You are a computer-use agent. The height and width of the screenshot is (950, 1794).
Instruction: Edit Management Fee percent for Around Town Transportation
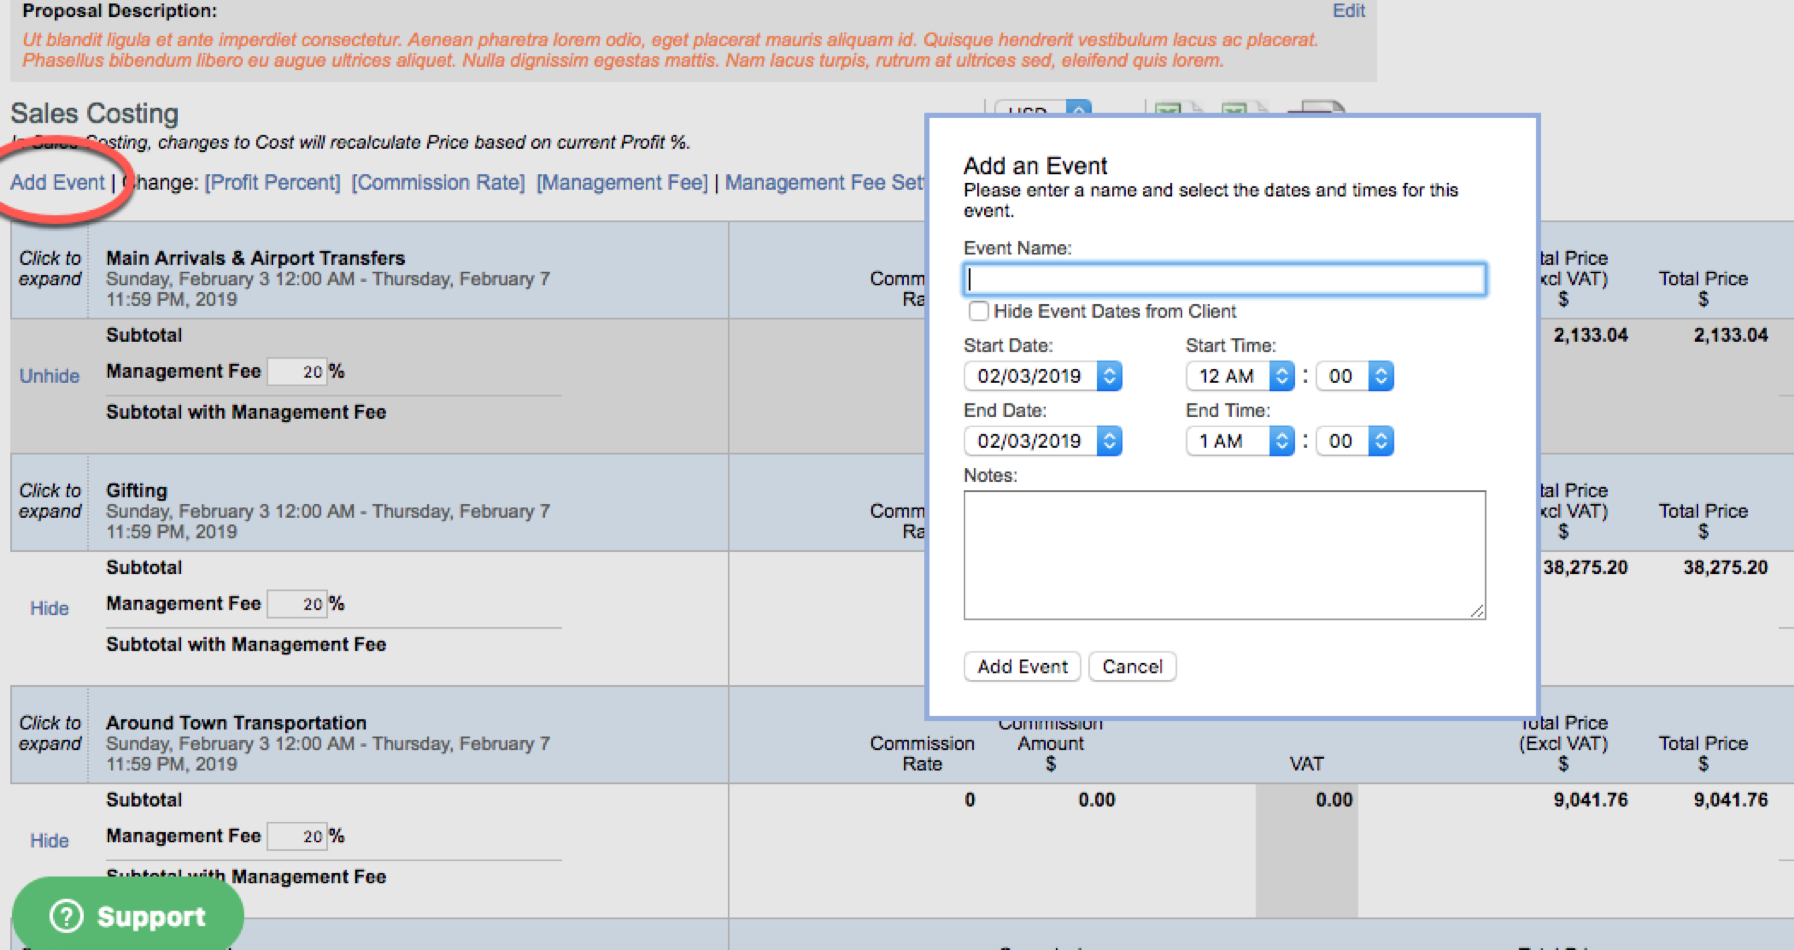pyautogui.click(x=297, y=835)
